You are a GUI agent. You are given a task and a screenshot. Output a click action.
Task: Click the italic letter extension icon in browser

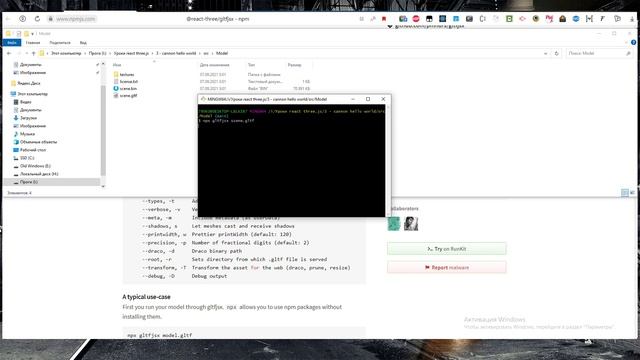(602, 19)
